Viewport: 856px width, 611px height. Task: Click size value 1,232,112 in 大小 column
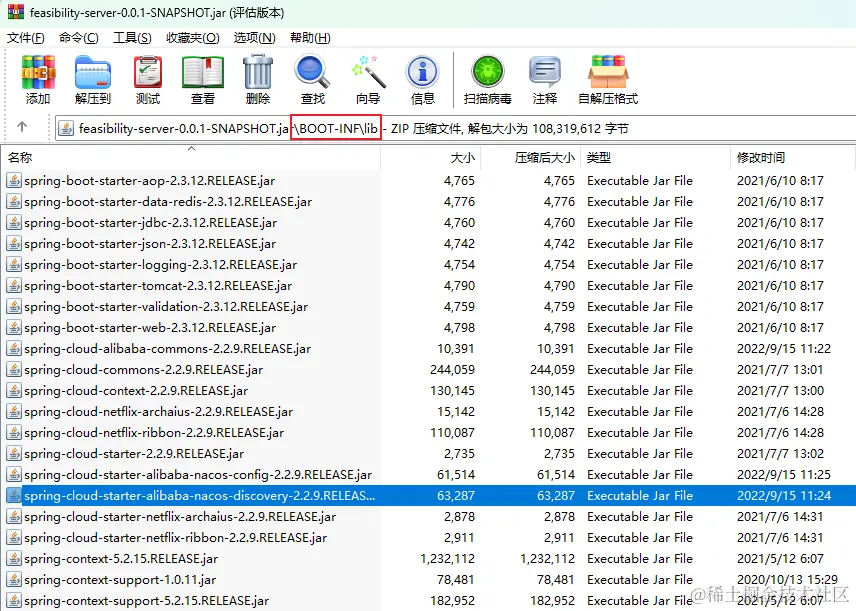448,559
